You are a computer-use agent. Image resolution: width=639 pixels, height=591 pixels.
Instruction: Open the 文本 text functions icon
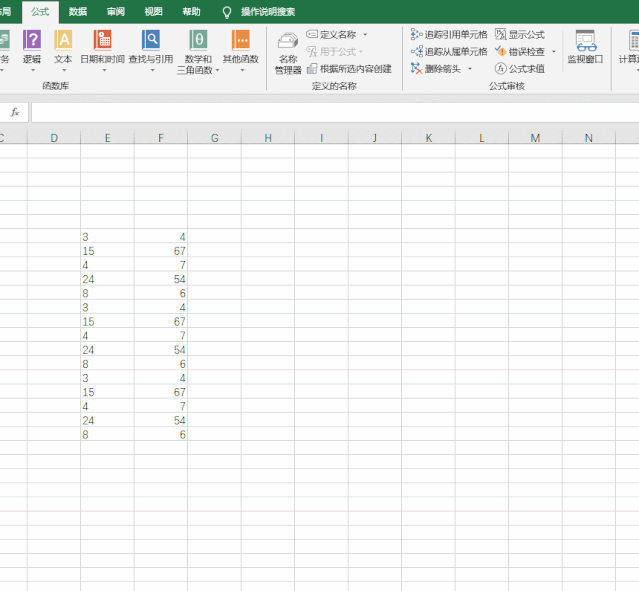click(63, 40)
